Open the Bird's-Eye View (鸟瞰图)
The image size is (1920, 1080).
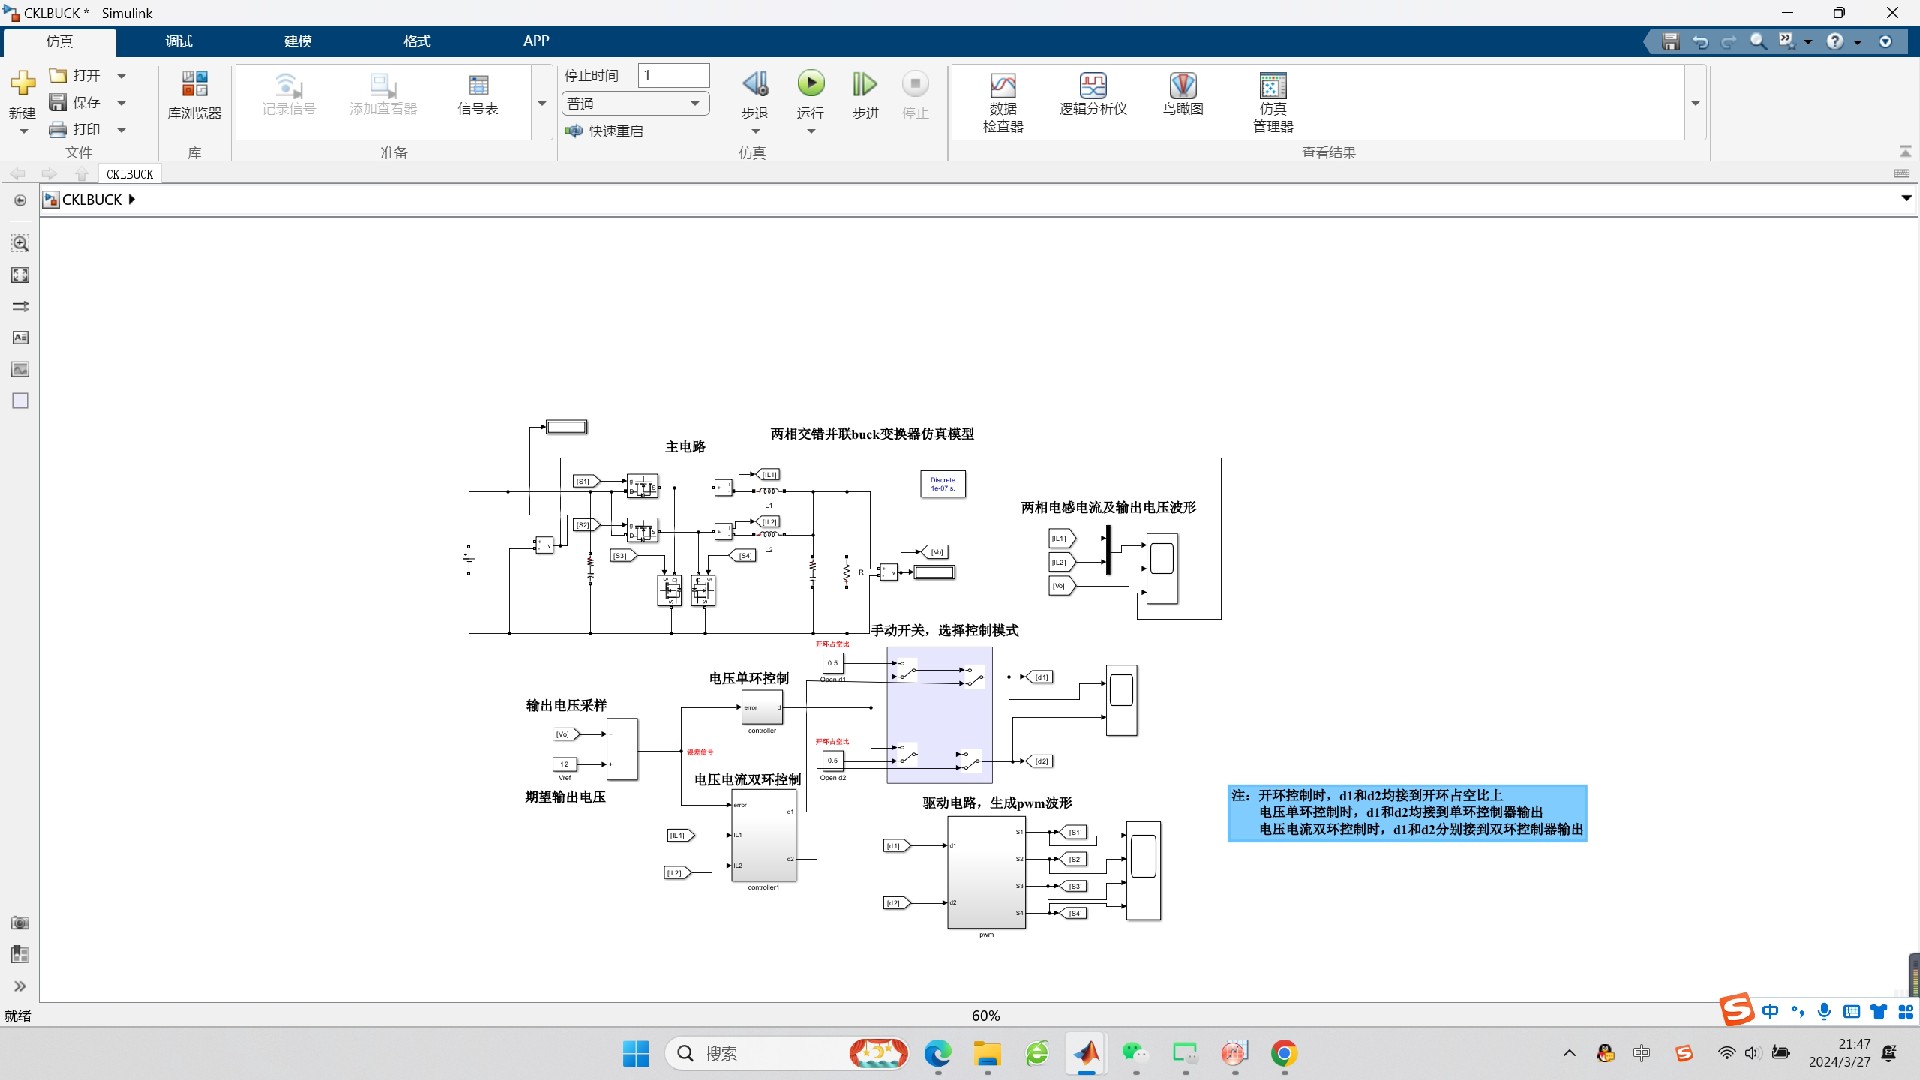click(1182, 94)
